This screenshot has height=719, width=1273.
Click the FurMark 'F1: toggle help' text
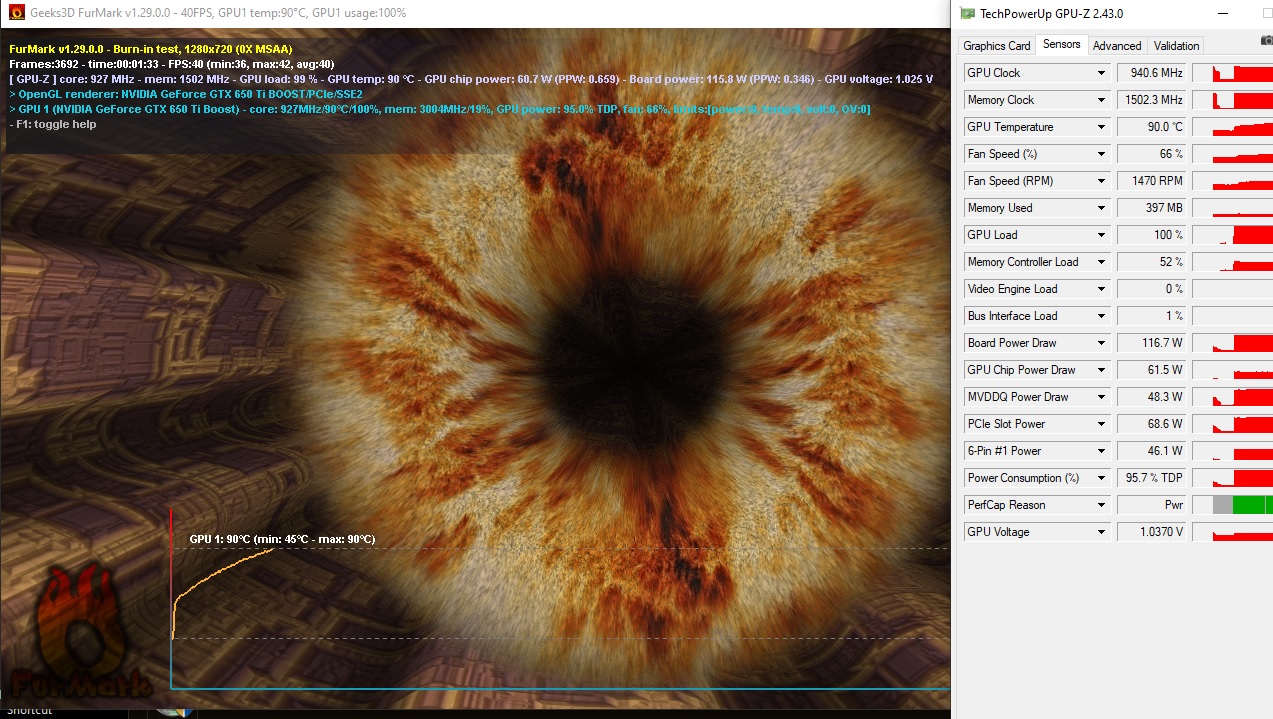point(53,124)
